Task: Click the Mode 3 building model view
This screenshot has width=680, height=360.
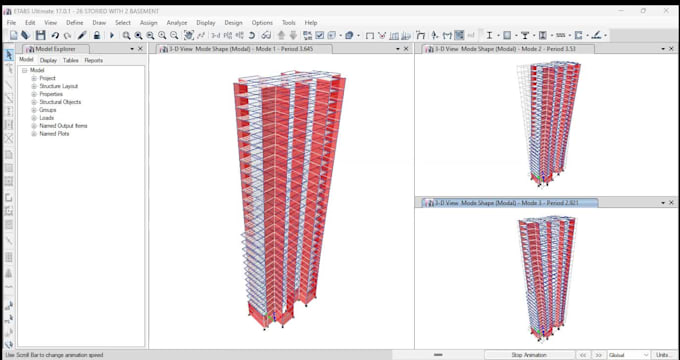Action: 546,278
